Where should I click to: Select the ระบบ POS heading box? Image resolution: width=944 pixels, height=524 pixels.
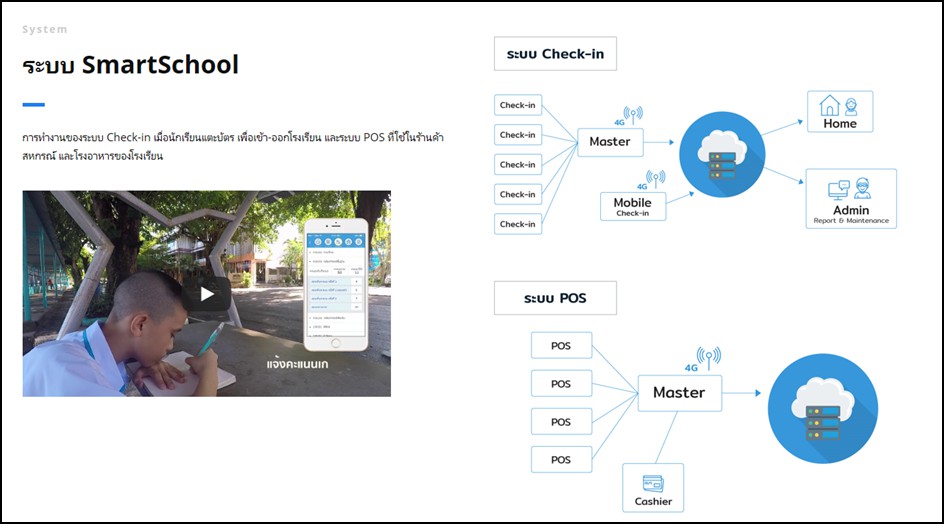(x=555, y=298)
